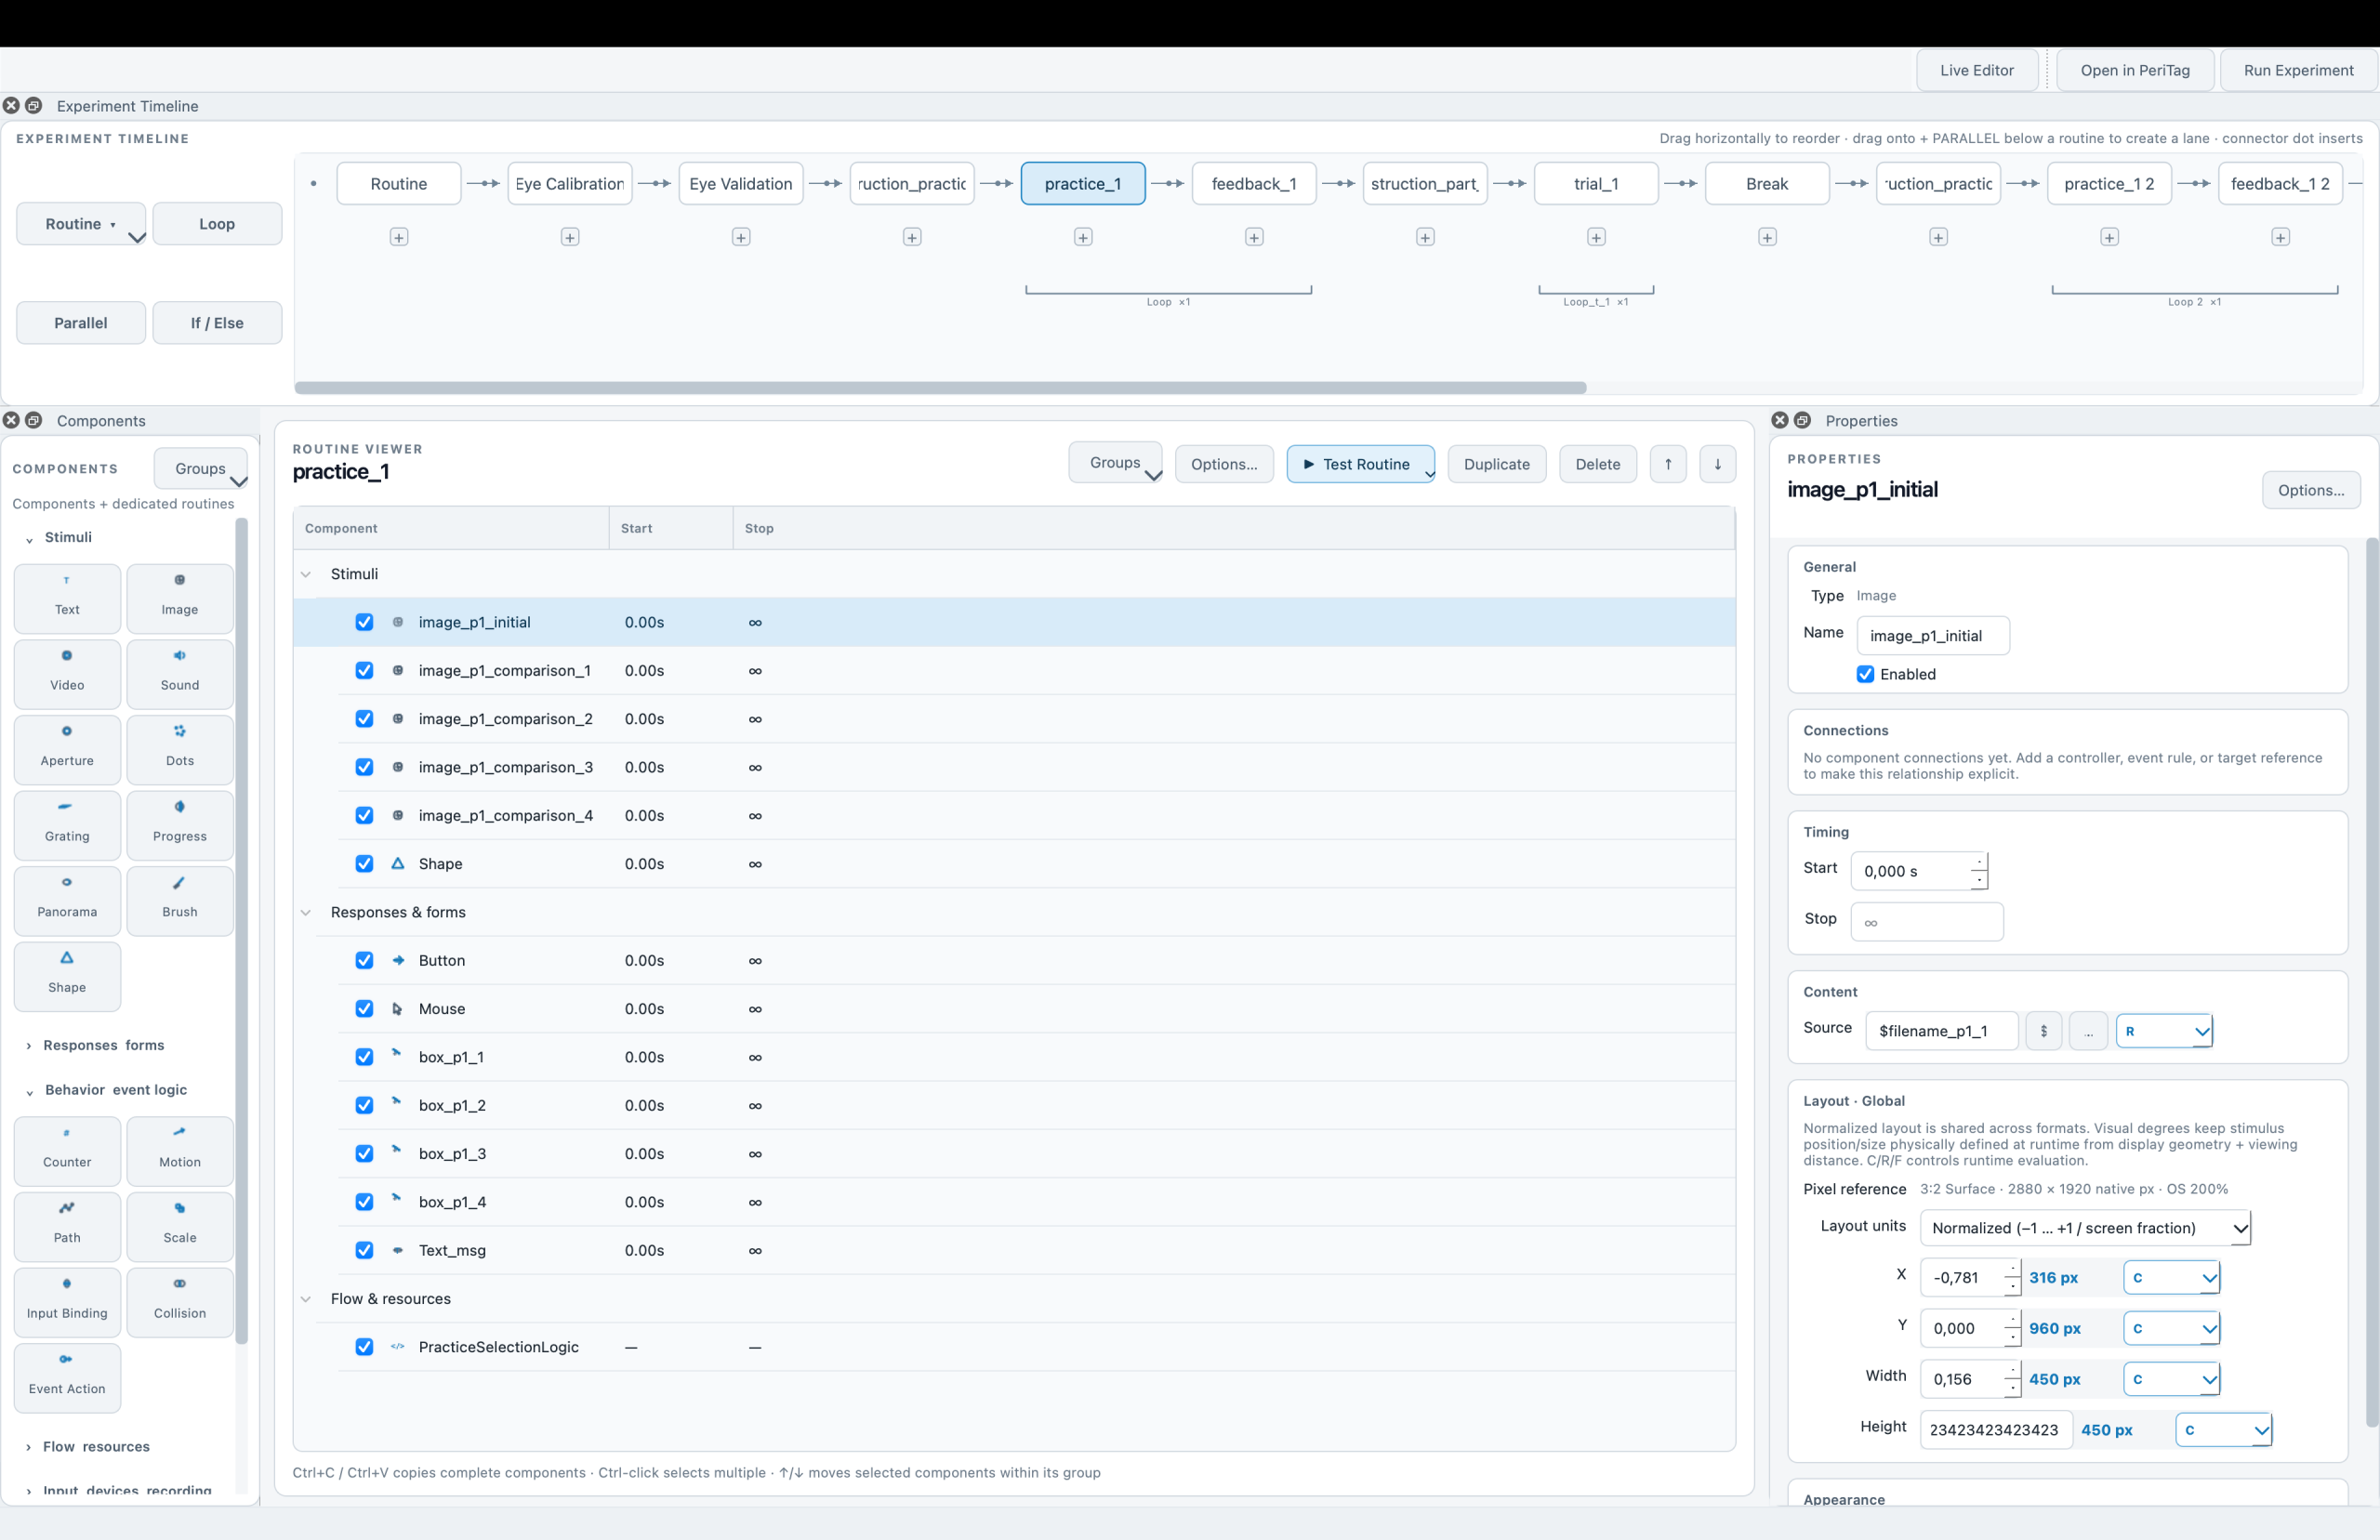The width and height of the screenshot is (2380, 1540).
Task: Add a Video component
Action: (x=67, y=674)
